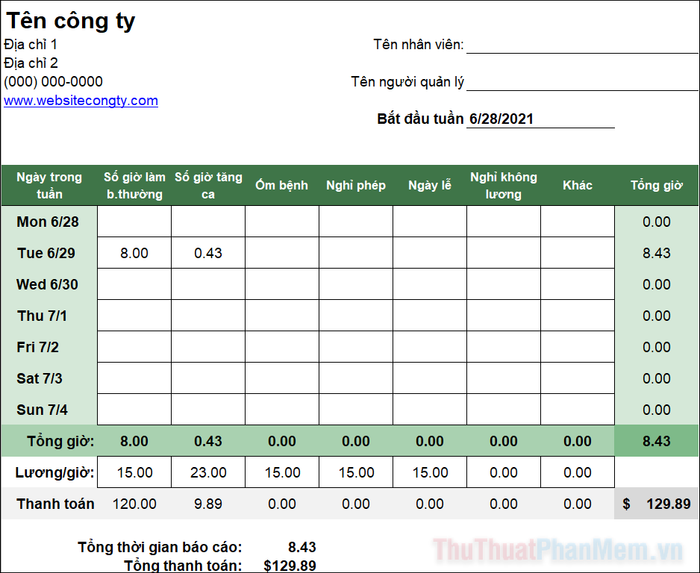Click the Ốm bệnh column header

(x=282, y=185)
